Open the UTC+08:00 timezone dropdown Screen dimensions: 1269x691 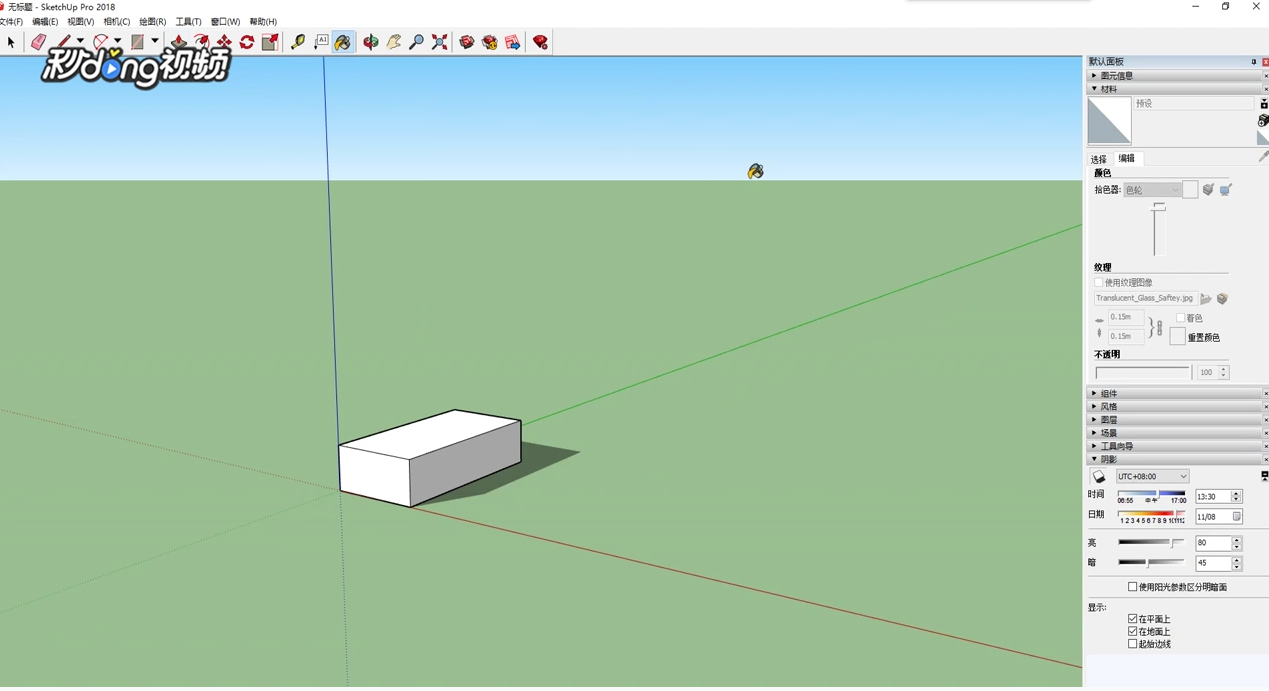[x=1152, y=477]
